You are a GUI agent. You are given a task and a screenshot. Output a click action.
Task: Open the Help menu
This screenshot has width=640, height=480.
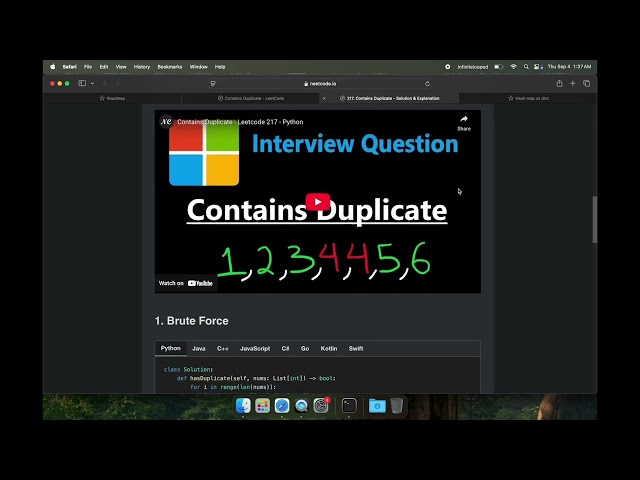point(220,67)
